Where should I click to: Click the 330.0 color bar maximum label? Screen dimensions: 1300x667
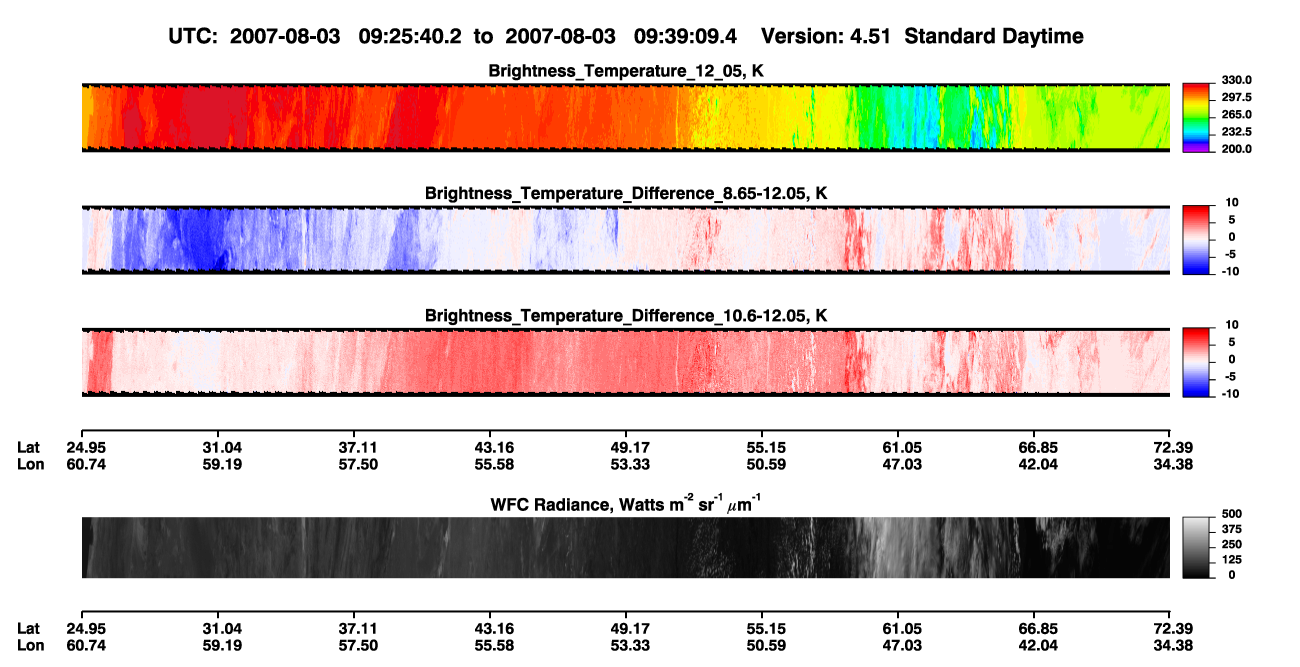tap(1237, 80)
